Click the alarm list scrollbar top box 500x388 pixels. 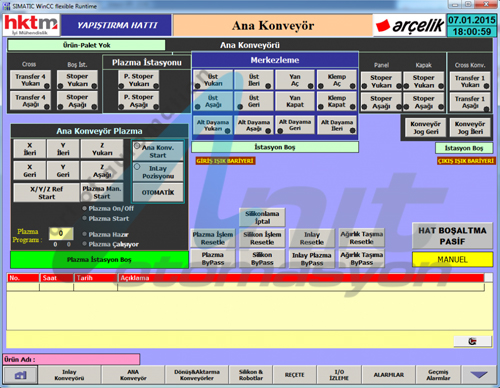[488, 278]
